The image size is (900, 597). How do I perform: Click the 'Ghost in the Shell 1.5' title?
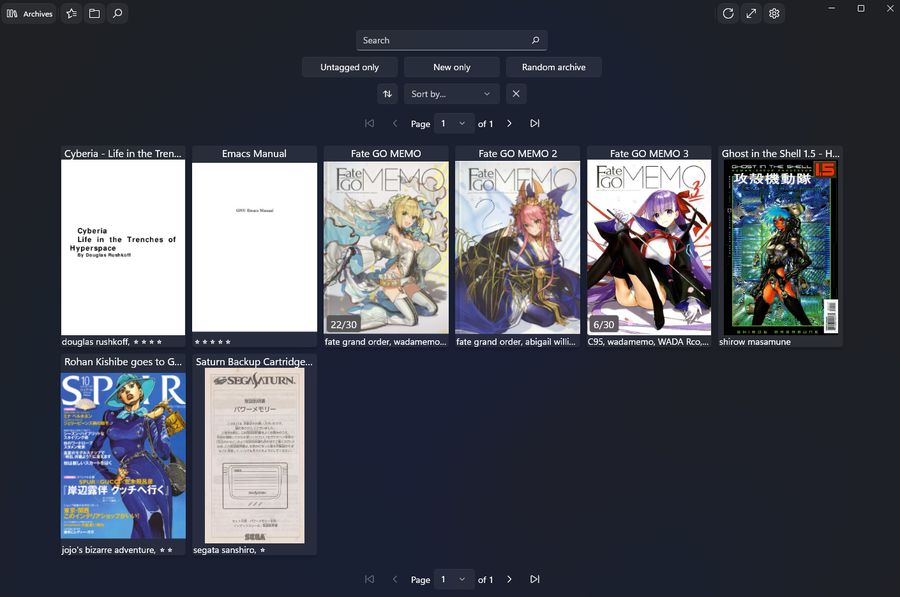coord(780,153)
